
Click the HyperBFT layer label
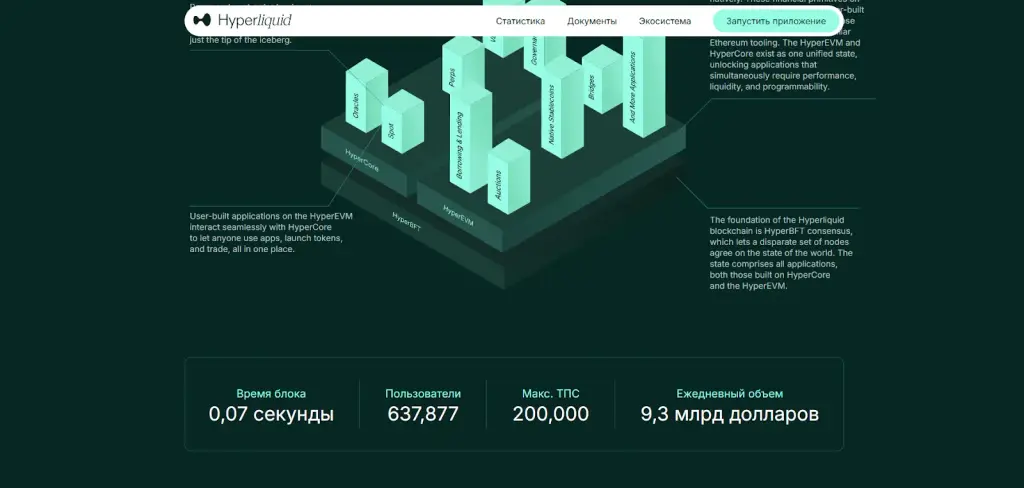pyautogui.click(x=407, y=221)
